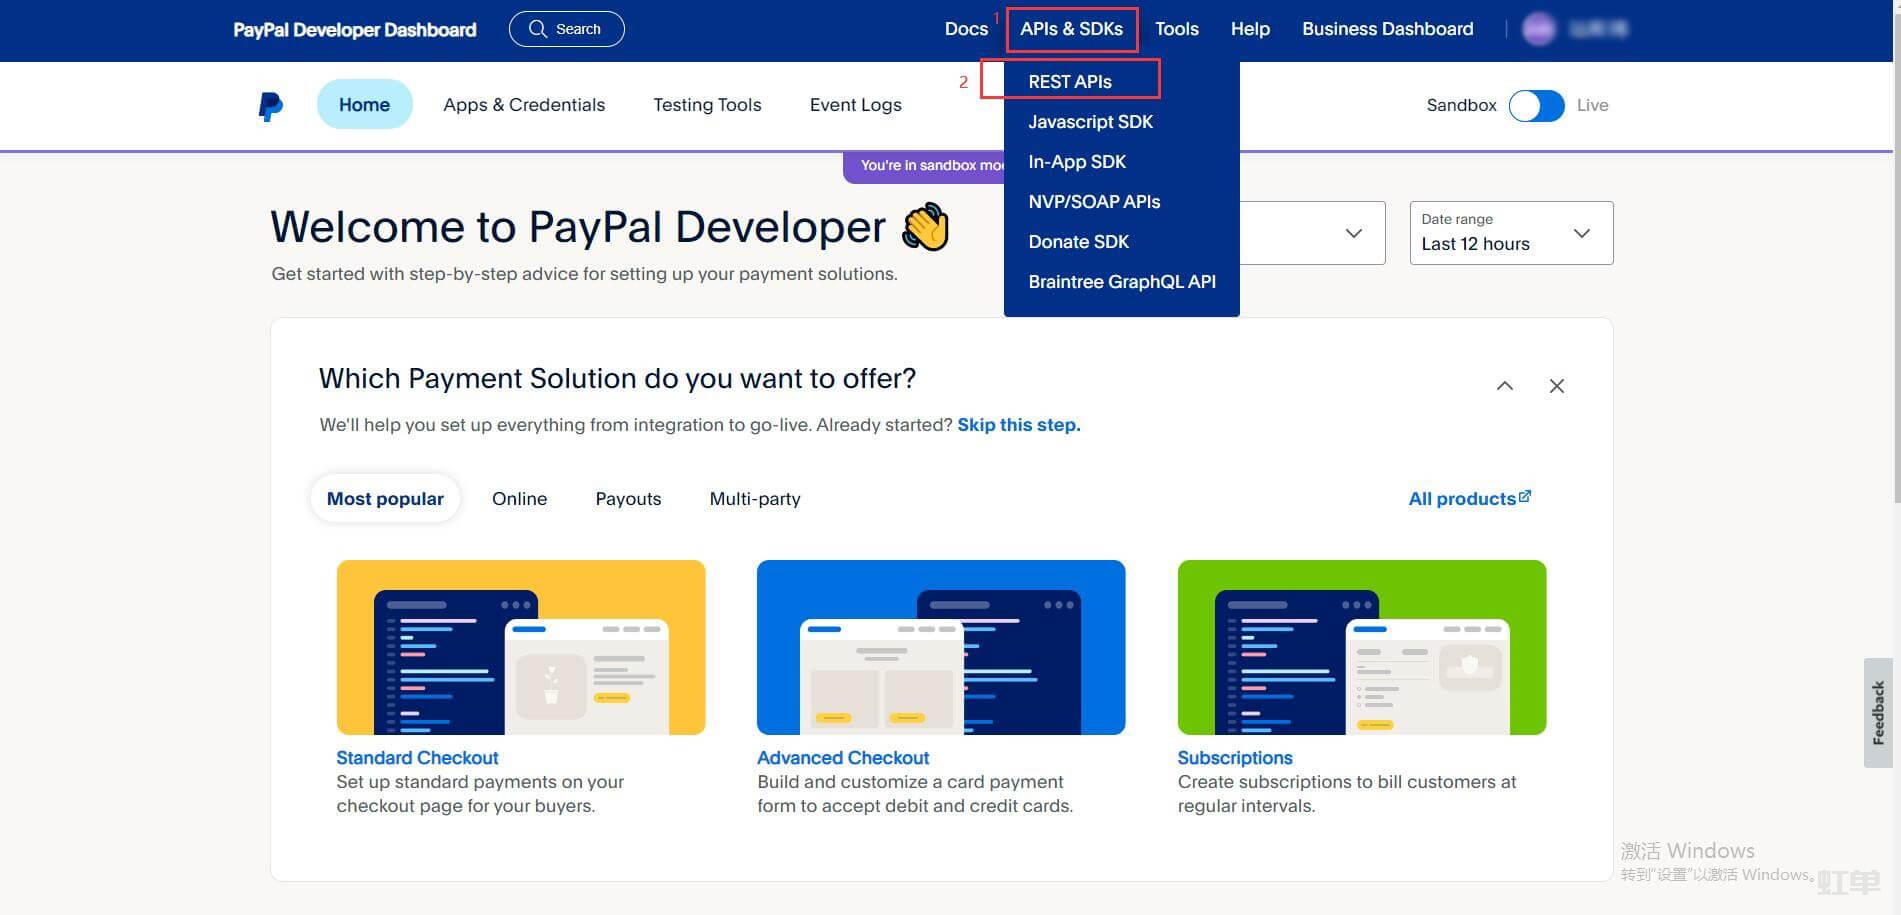Click the PayPal logo icon
The image size is (1901, 915).
[271, 106]
